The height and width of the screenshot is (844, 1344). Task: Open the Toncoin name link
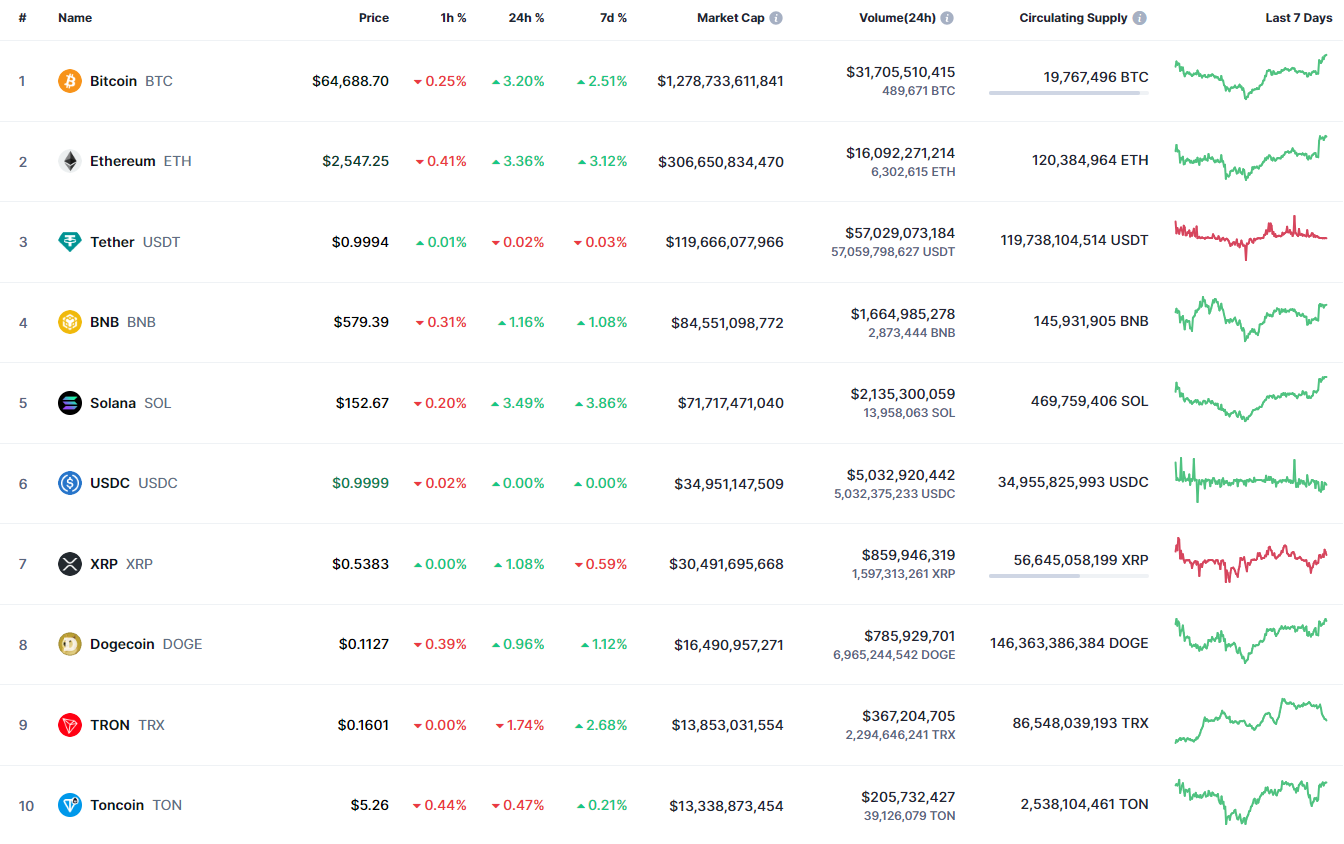click(x=117, y=805)
